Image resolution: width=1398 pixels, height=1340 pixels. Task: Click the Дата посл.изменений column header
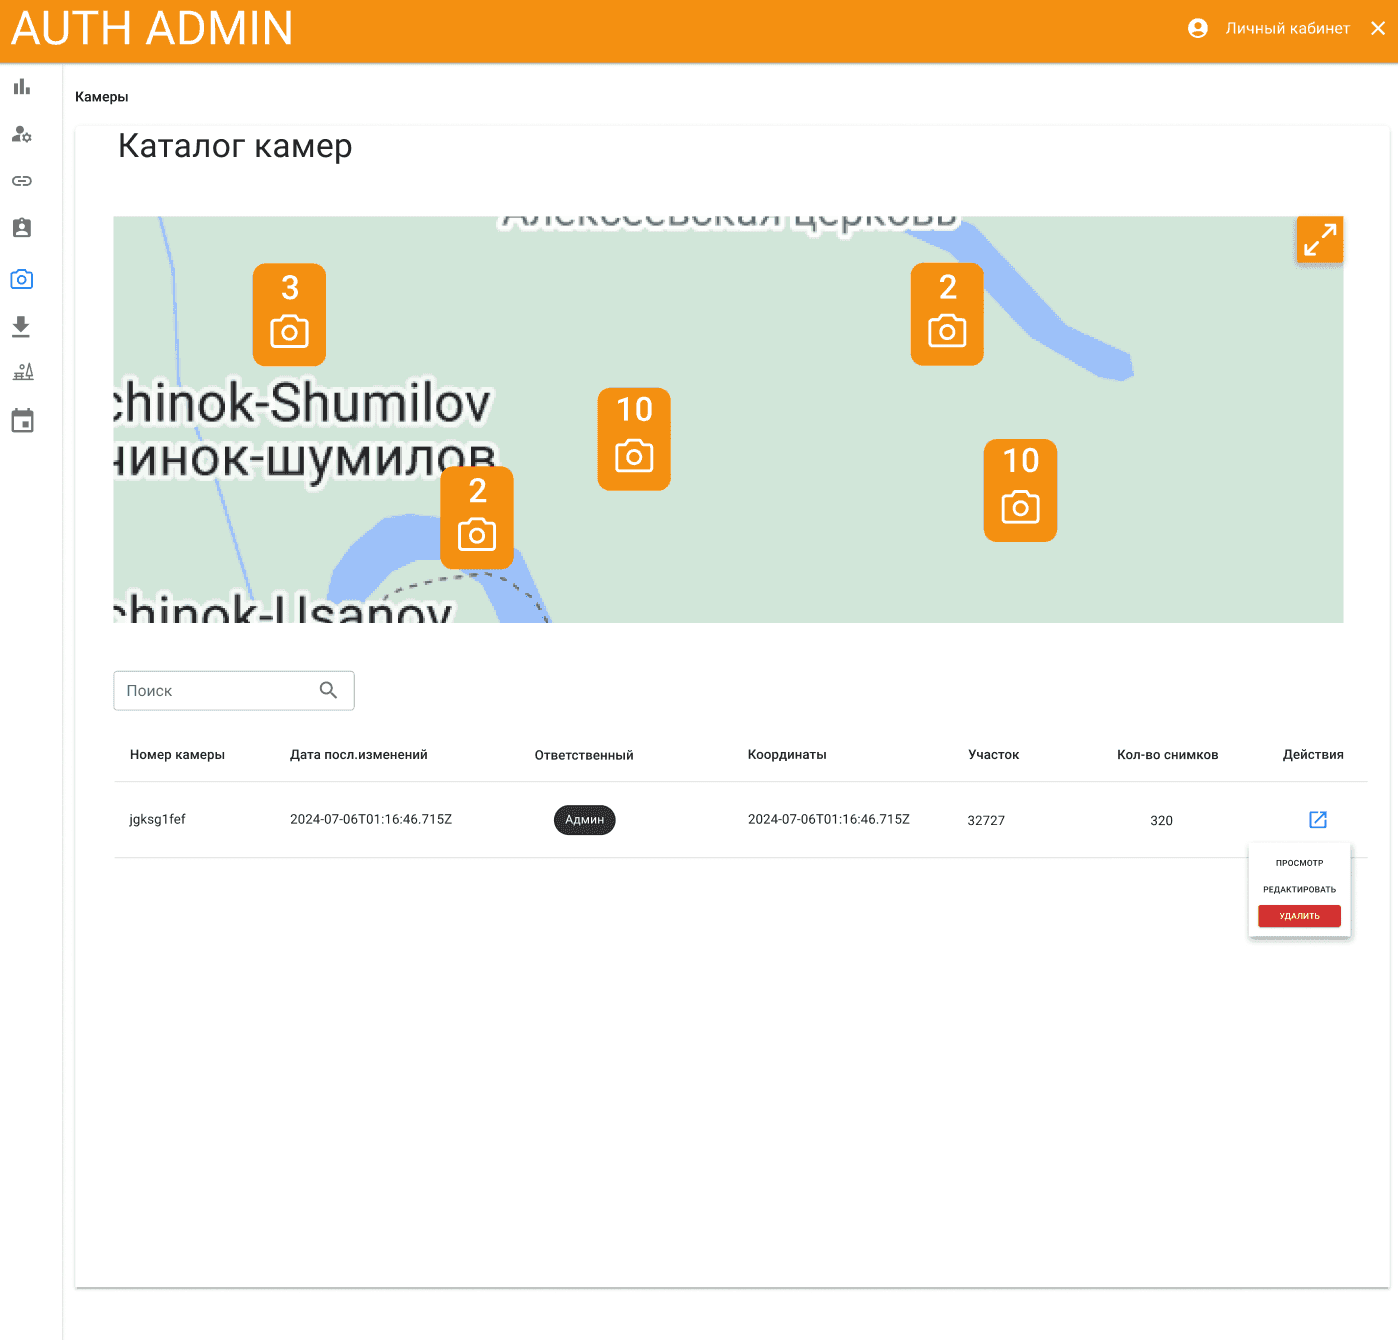(359, 755)
